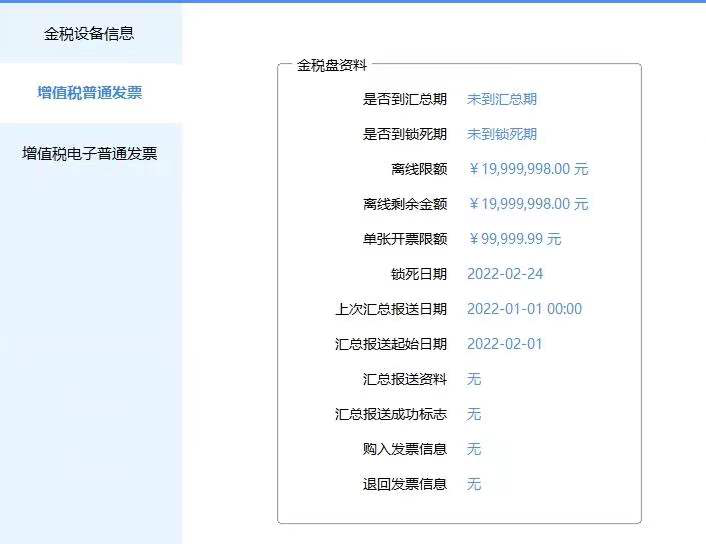Select 无 value beside 汇总报送成功标志
The height and width of the screenshot is (544, 706).
click(x=474, y=414)
